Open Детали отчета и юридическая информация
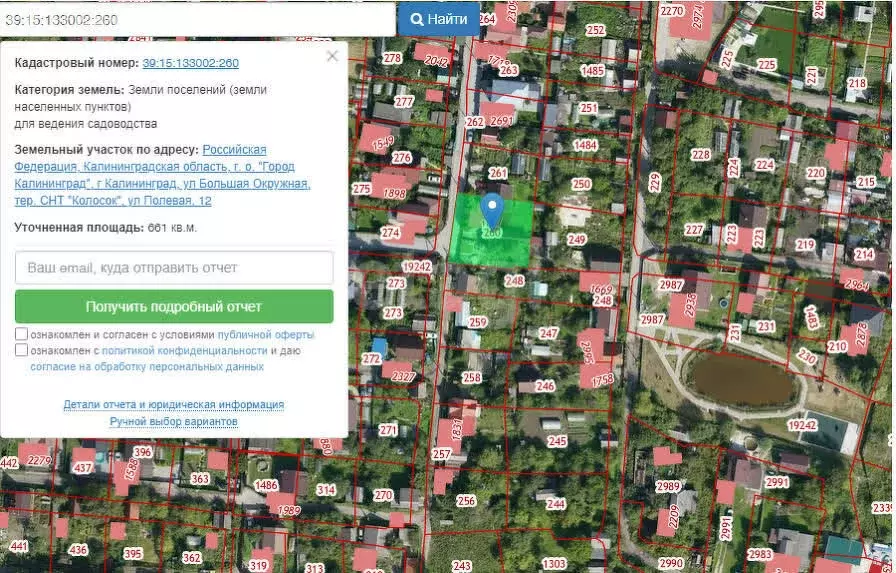 174,405
